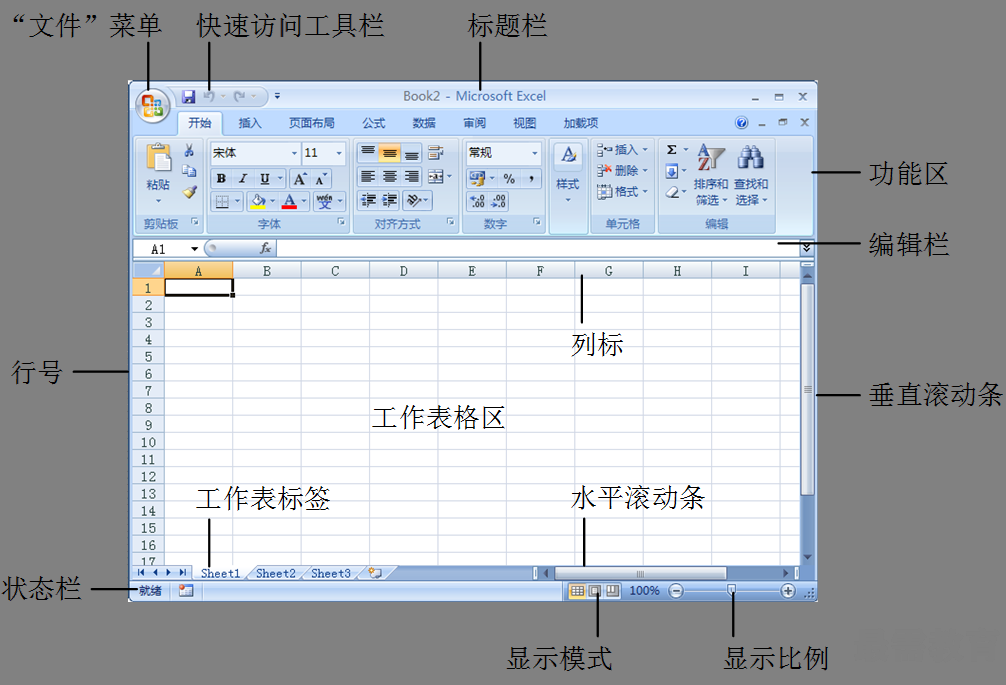This screenshot has height=685, width=1006.
Task: Click the 100% zoom level button
Action: tap(644, 591)
